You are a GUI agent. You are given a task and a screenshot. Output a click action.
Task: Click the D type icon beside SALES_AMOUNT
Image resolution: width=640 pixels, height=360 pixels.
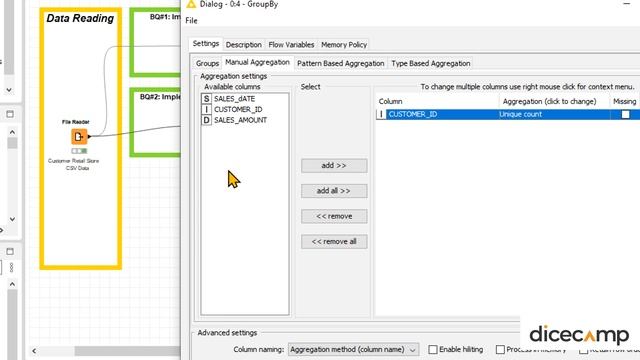click(x=207, y=120)
